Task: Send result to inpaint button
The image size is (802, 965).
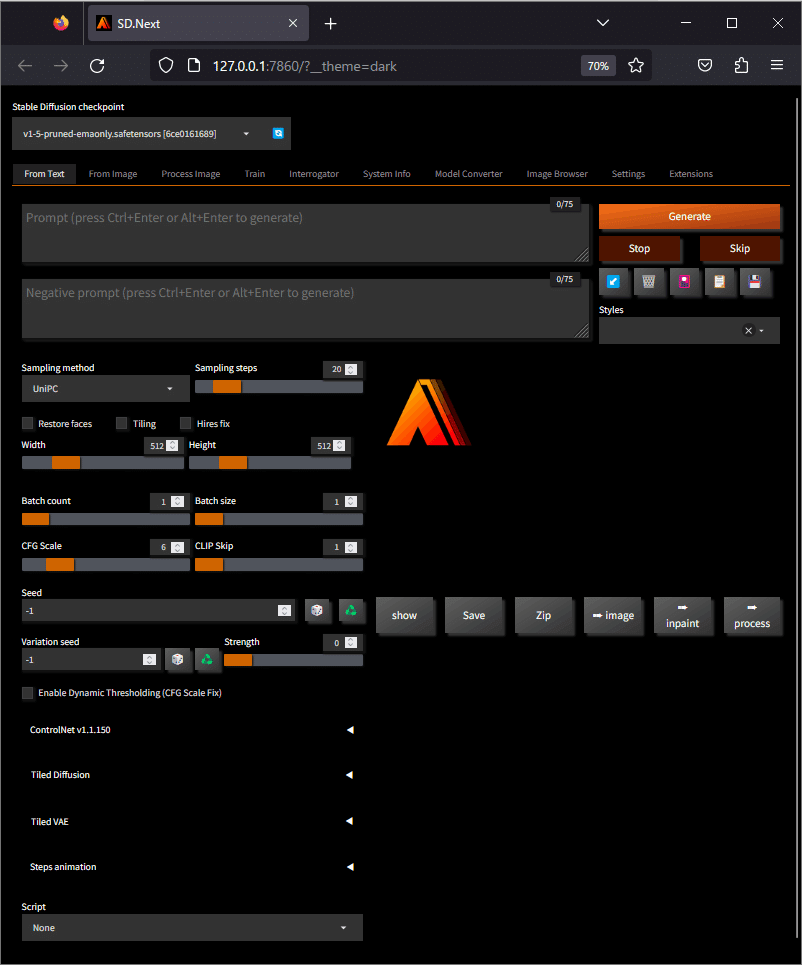Action: [683, 615]
